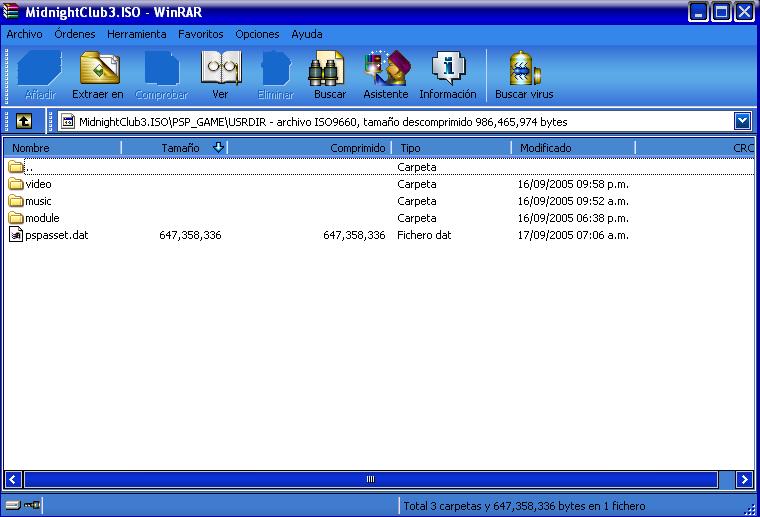The width and height of the screenshot is (760, 517).
Task: Run the Buscar virus scan
Action: (x=524, y=75)
